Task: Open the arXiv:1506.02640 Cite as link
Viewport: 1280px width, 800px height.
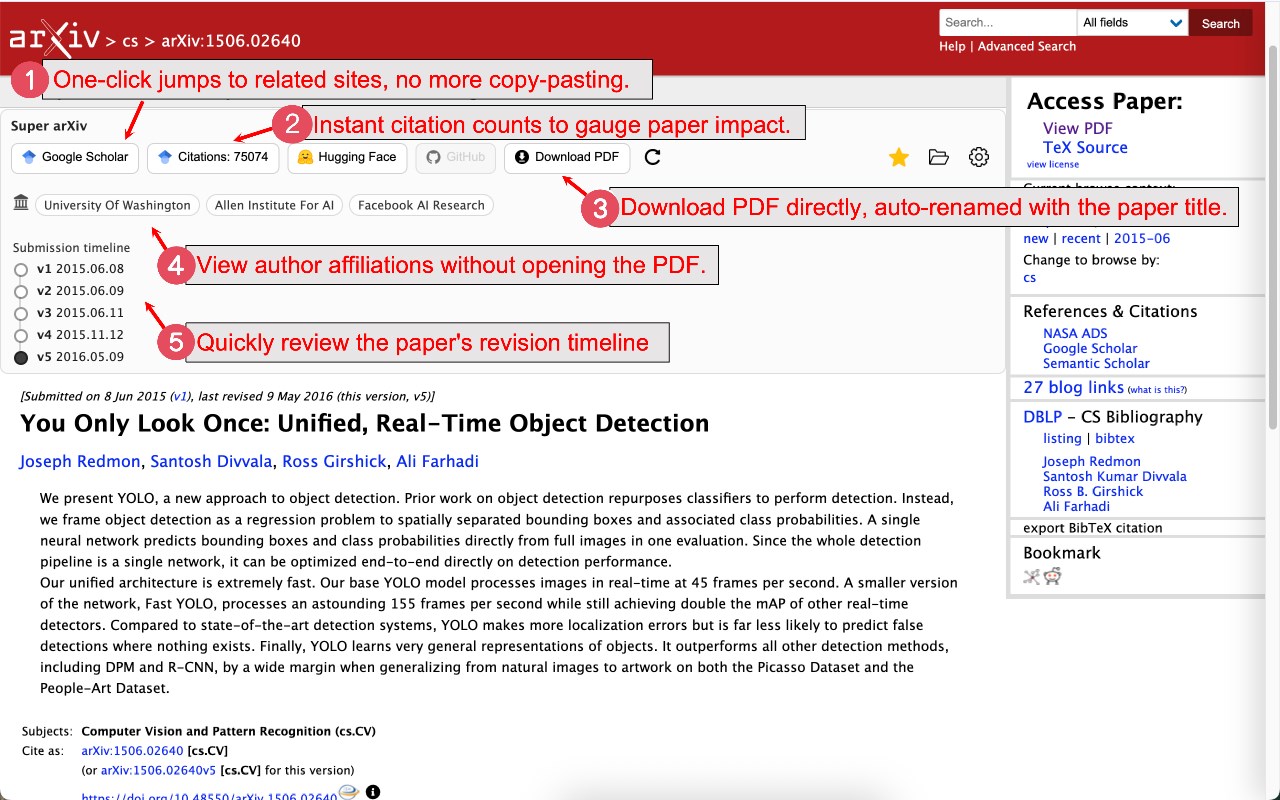Action: [132, 750]
